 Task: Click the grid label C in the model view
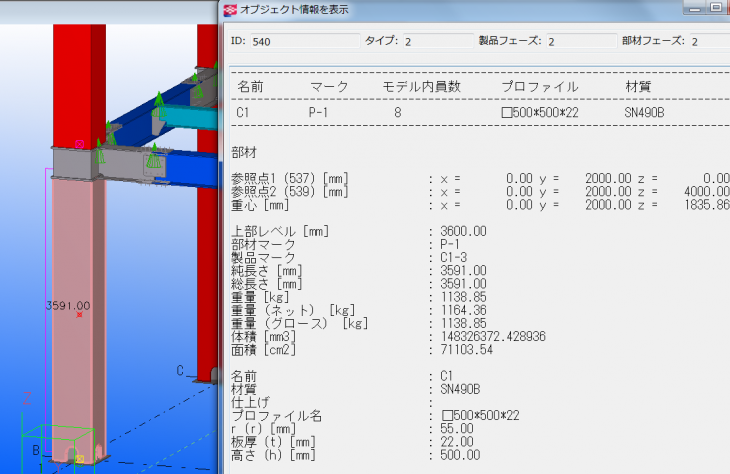point(180,371)
